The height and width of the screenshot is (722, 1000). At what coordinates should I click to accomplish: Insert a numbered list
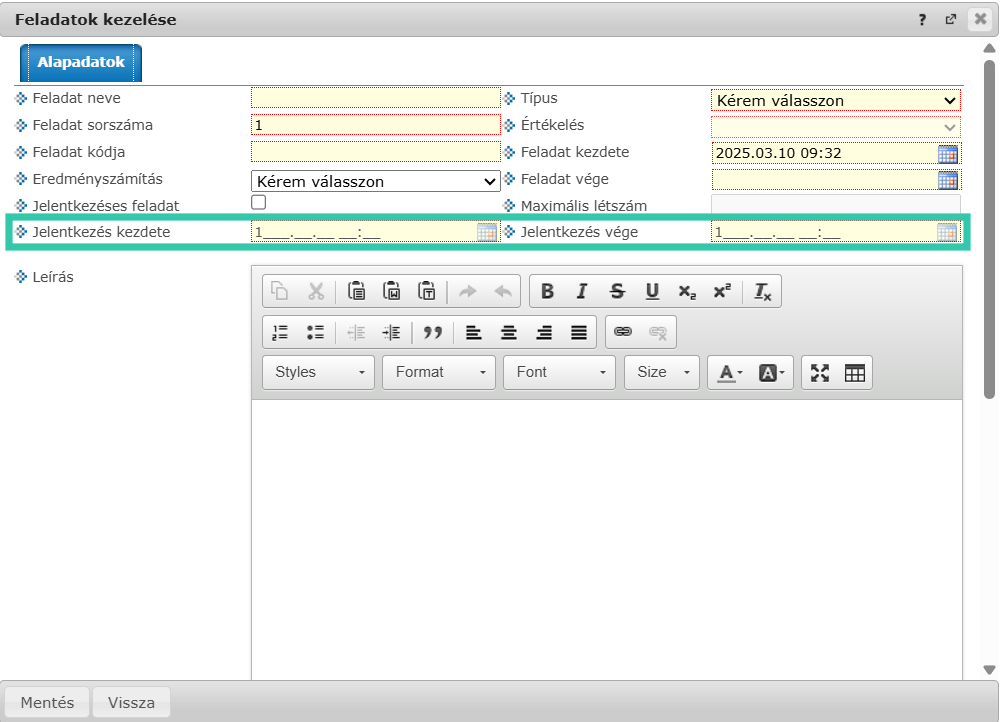coord(280,332)
